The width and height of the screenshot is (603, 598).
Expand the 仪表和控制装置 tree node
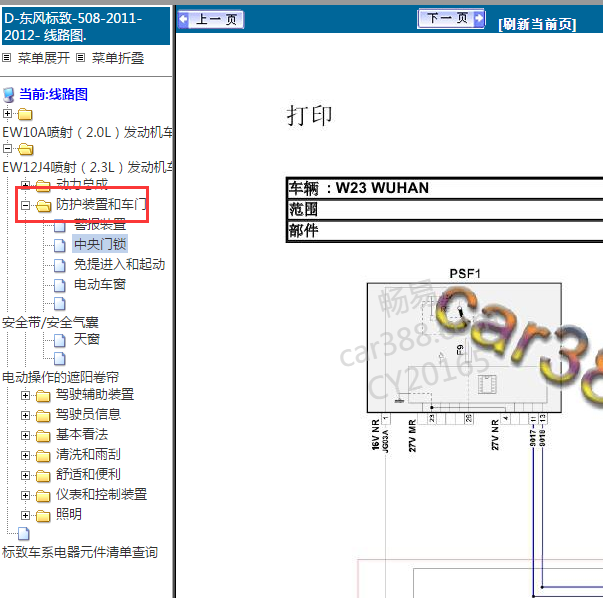25,495
